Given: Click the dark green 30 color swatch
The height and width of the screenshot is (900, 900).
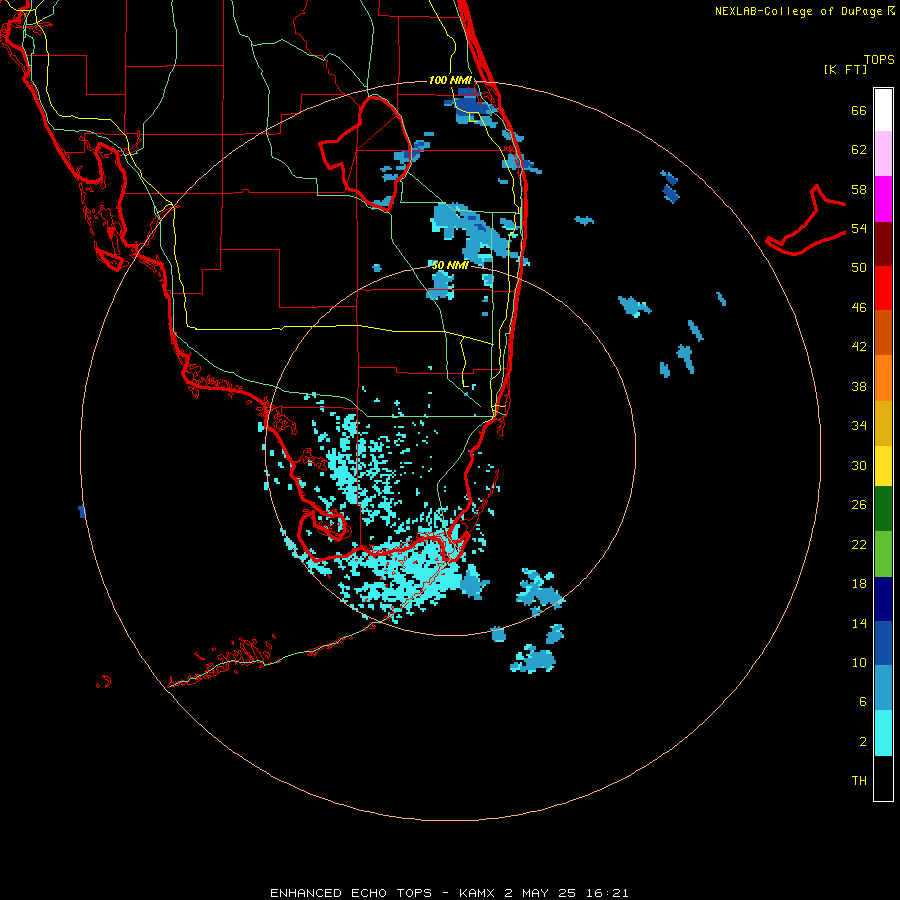Looking at the screenshot, I should click(883, 509).
